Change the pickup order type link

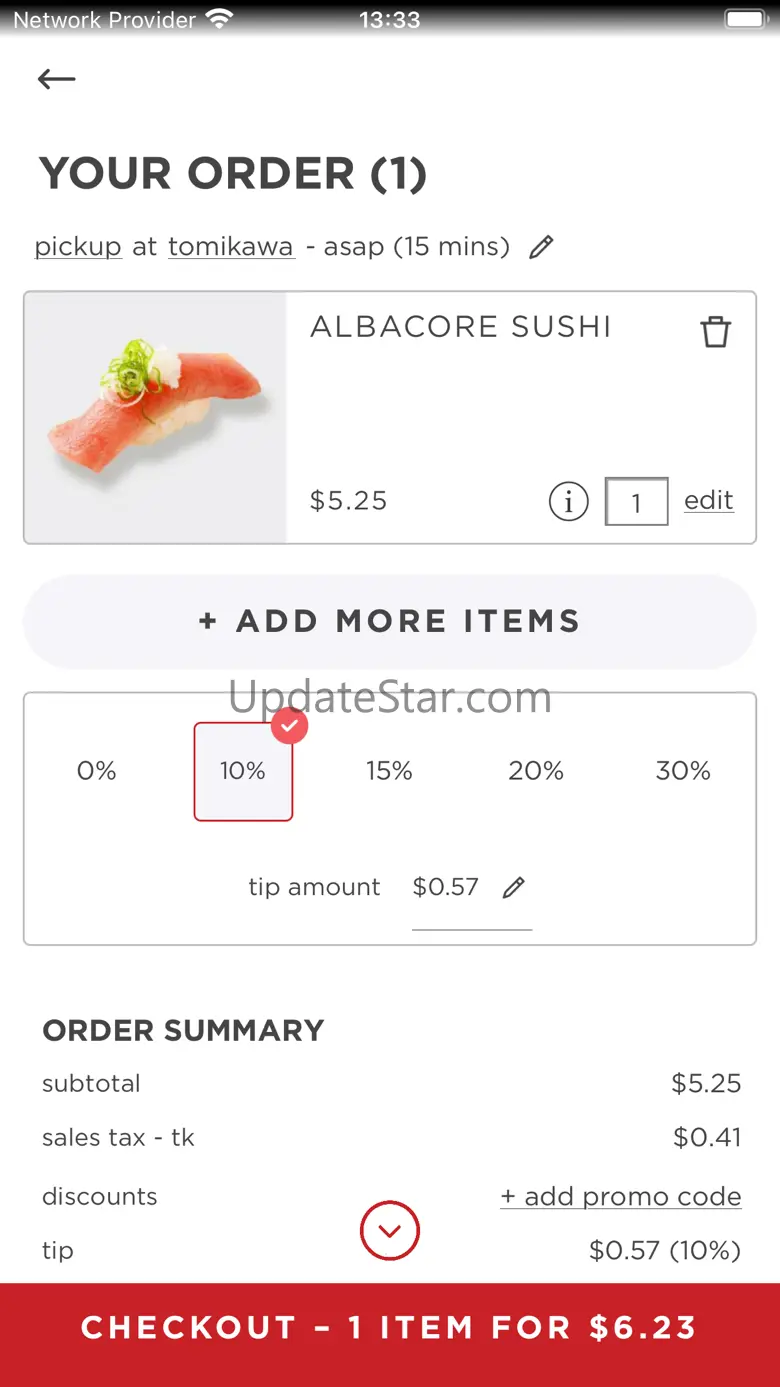coord(78,246)
